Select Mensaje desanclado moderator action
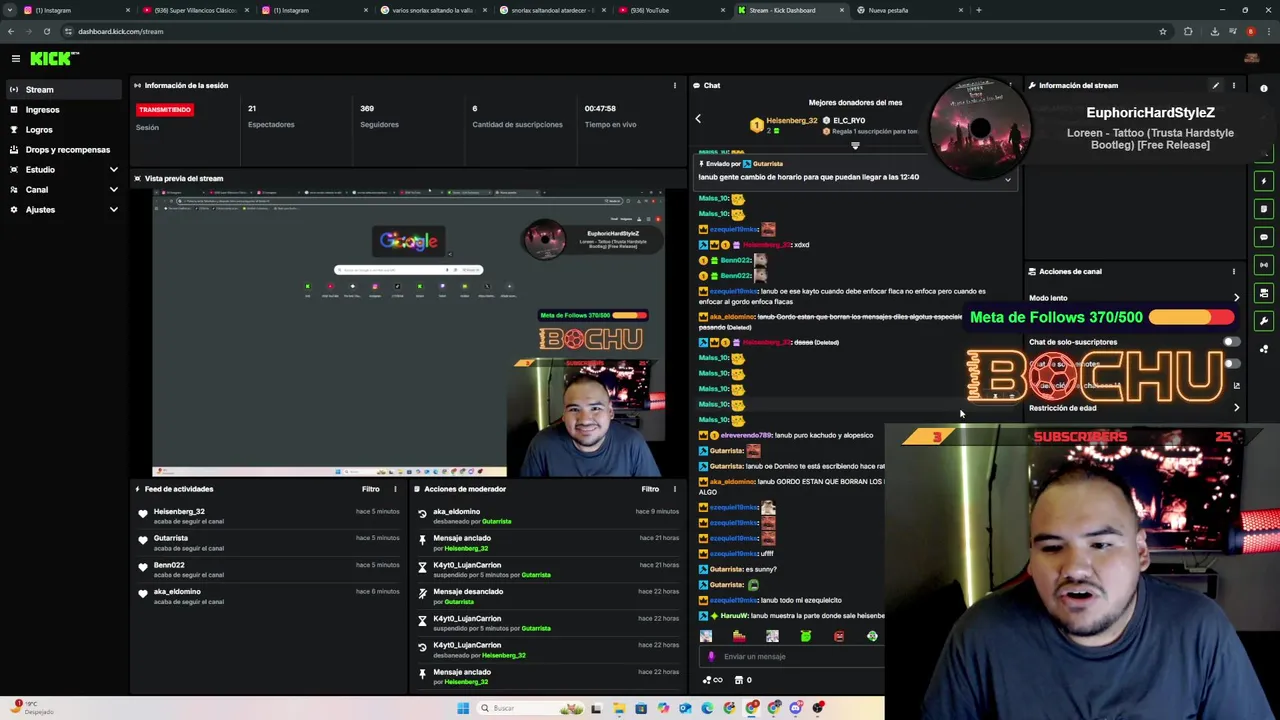The height and width of the screenshot is (720, 1280). (468, 591)
